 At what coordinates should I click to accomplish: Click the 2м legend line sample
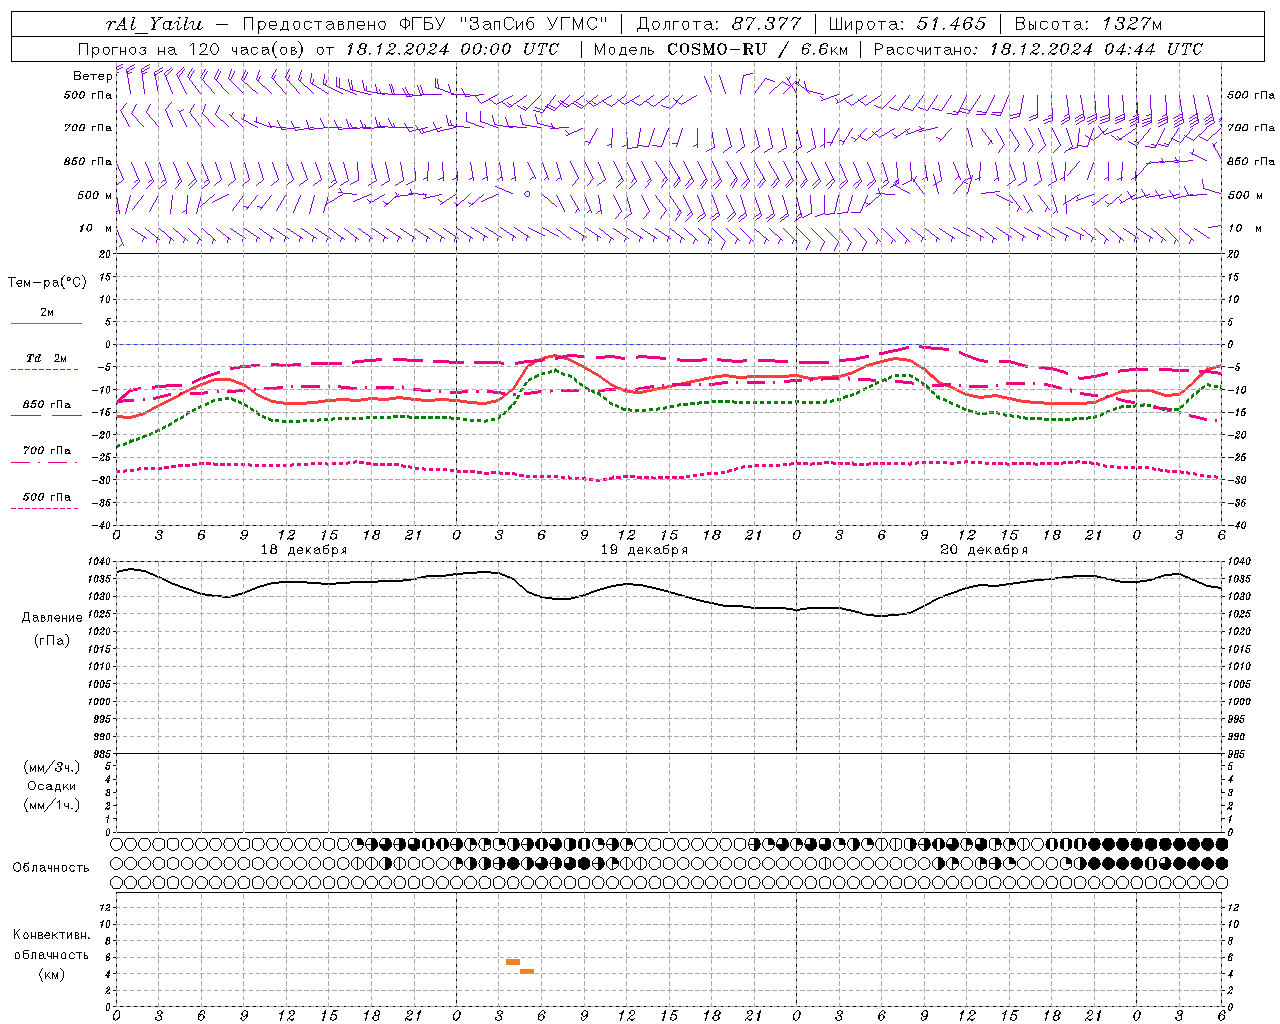(x=46, y=323)
